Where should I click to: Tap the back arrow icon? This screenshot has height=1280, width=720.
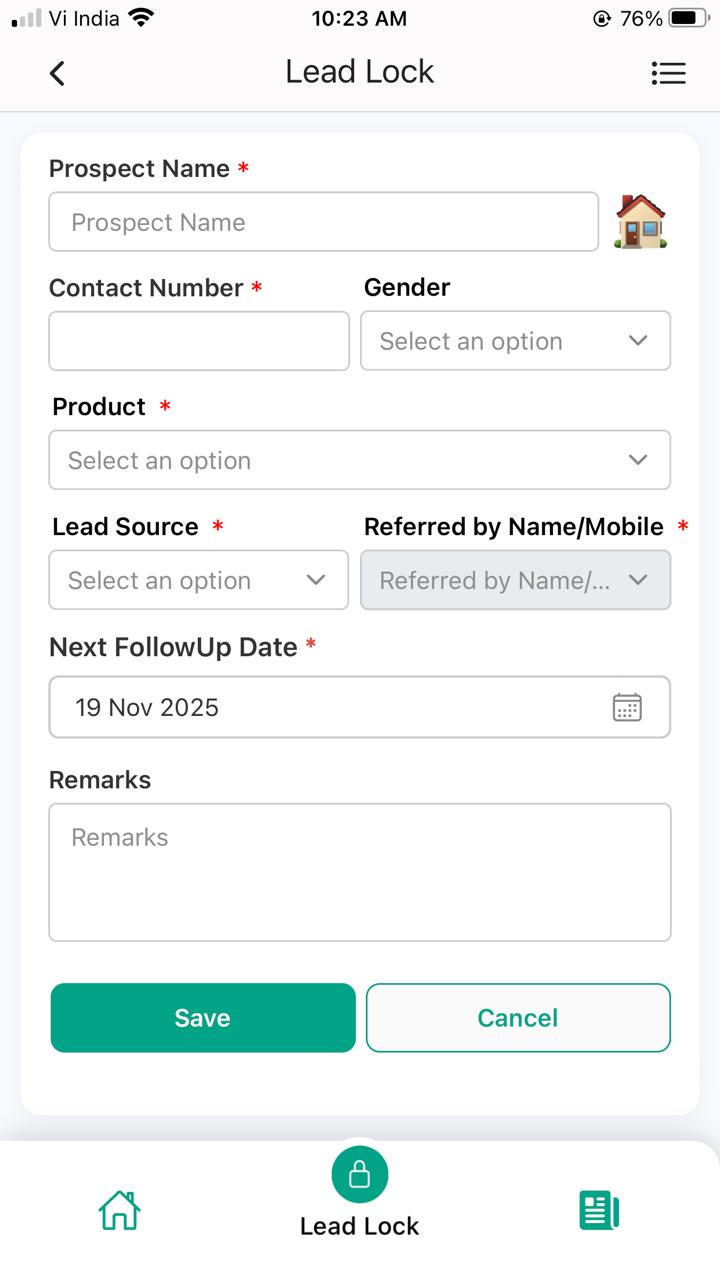tap(57, 73)
